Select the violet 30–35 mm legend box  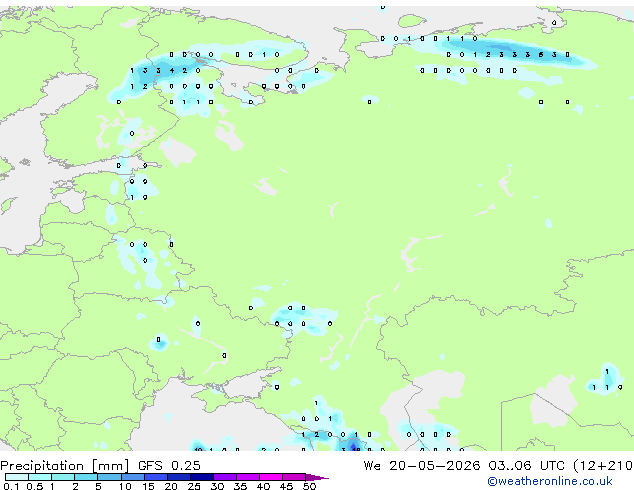[x=225, y=477]
